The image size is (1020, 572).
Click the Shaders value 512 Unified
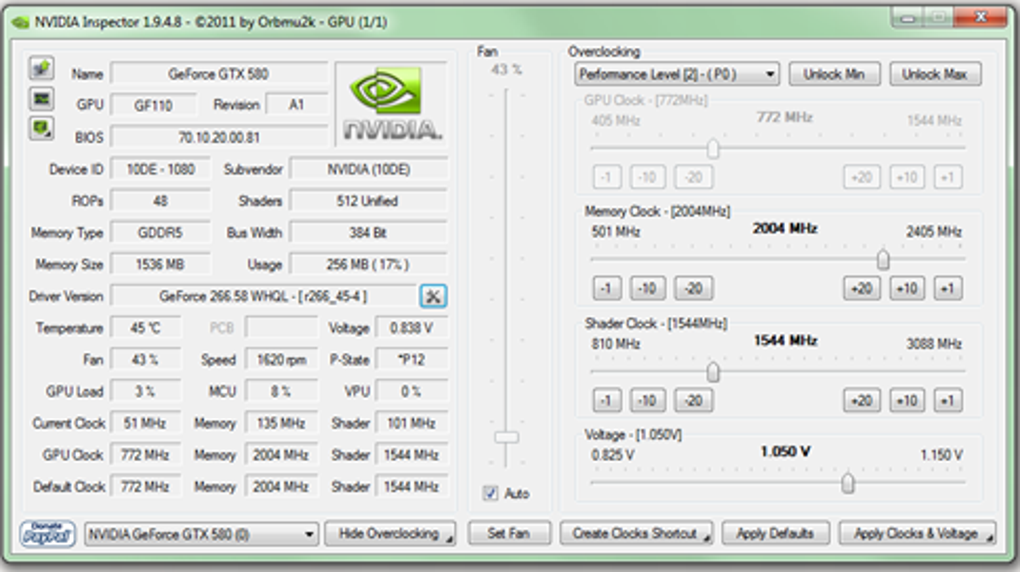[368, 201]
